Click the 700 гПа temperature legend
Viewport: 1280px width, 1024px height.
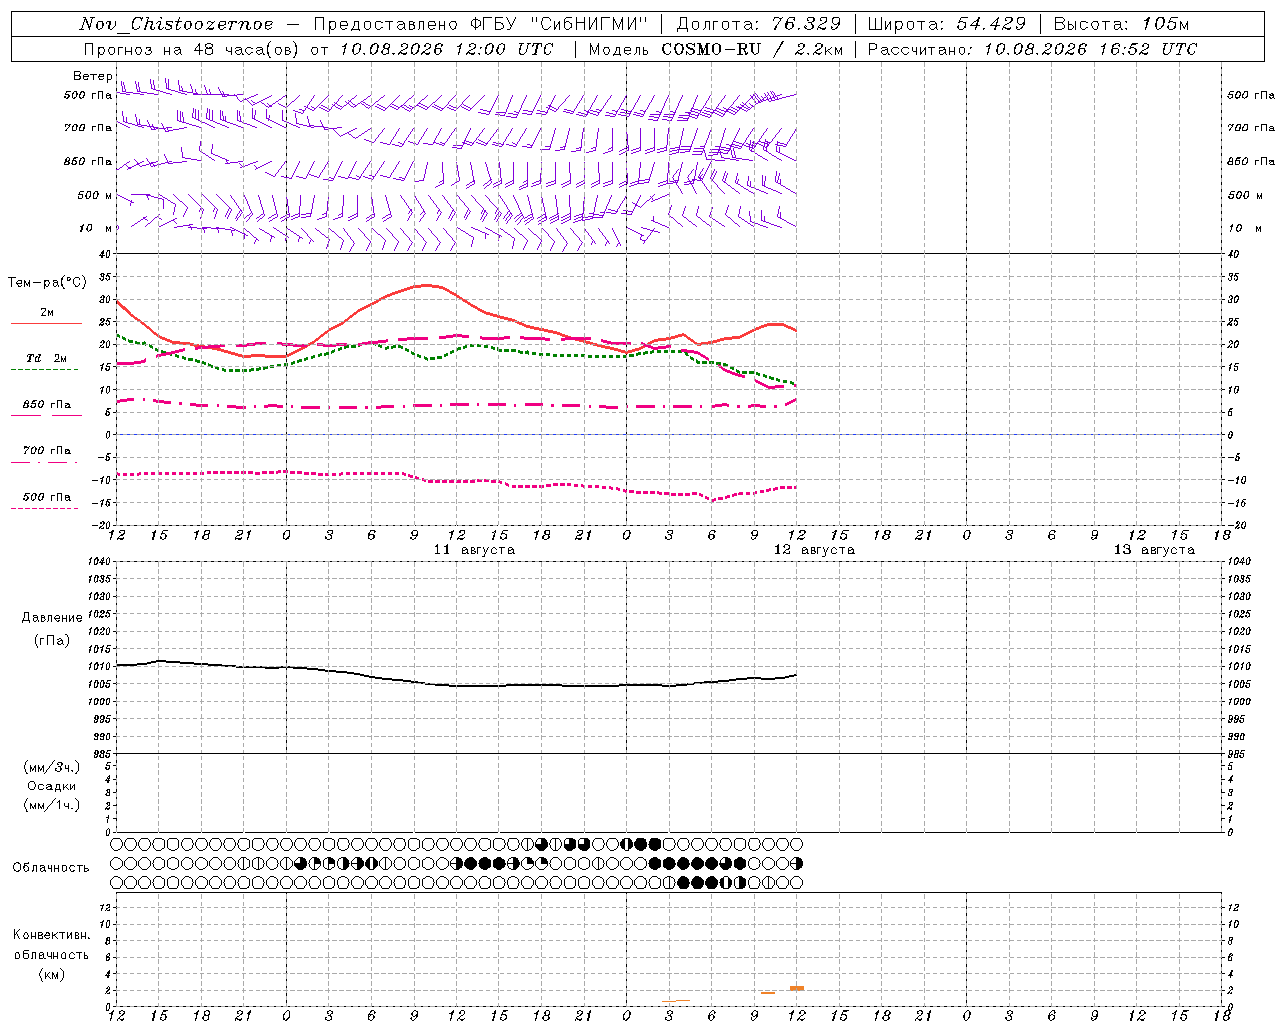tap(46, 451)
